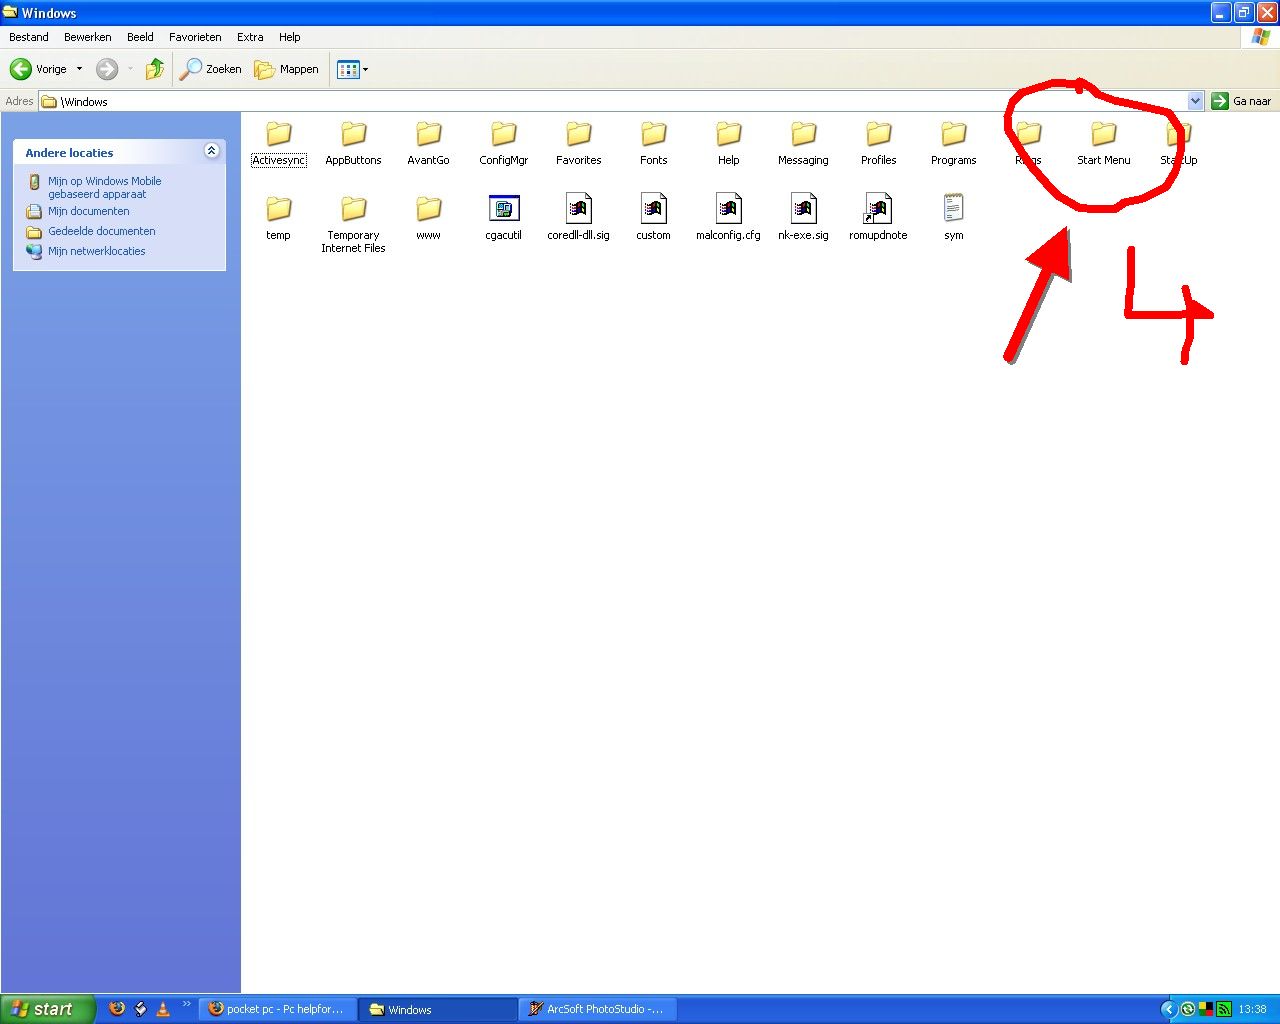
Task: Launch VLC media player from Quick Launch
Action: click(x=163, y=1009)
